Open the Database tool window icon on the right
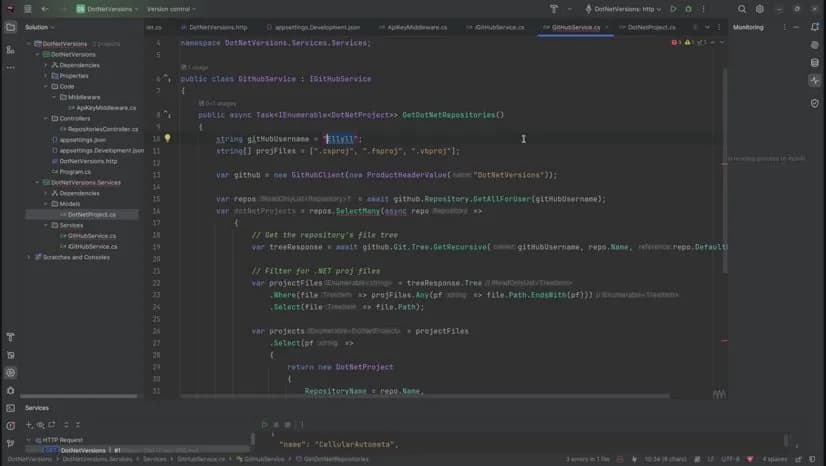Image resolution: width=826 pixels, height=466 pixels. tap(815, 61)
